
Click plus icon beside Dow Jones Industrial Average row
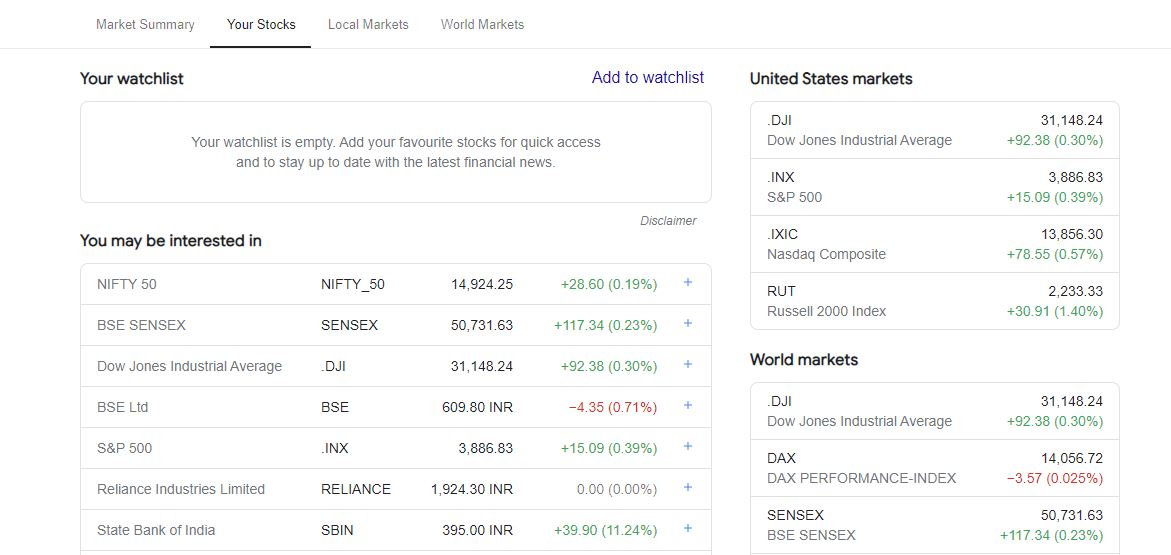click(688, 365)
